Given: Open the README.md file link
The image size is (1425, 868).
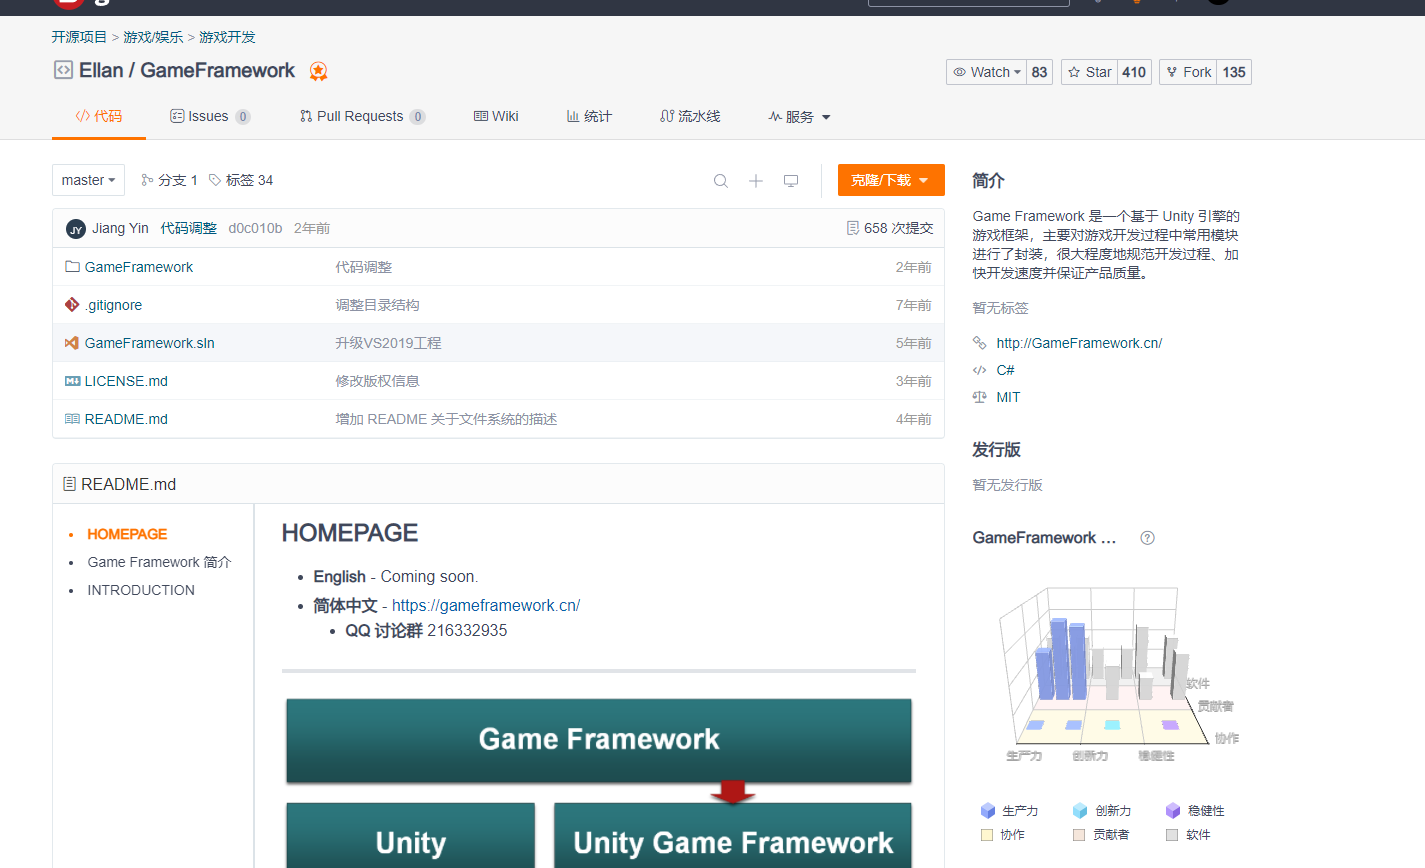Looking at the screenshot, I should pos(126,419).
